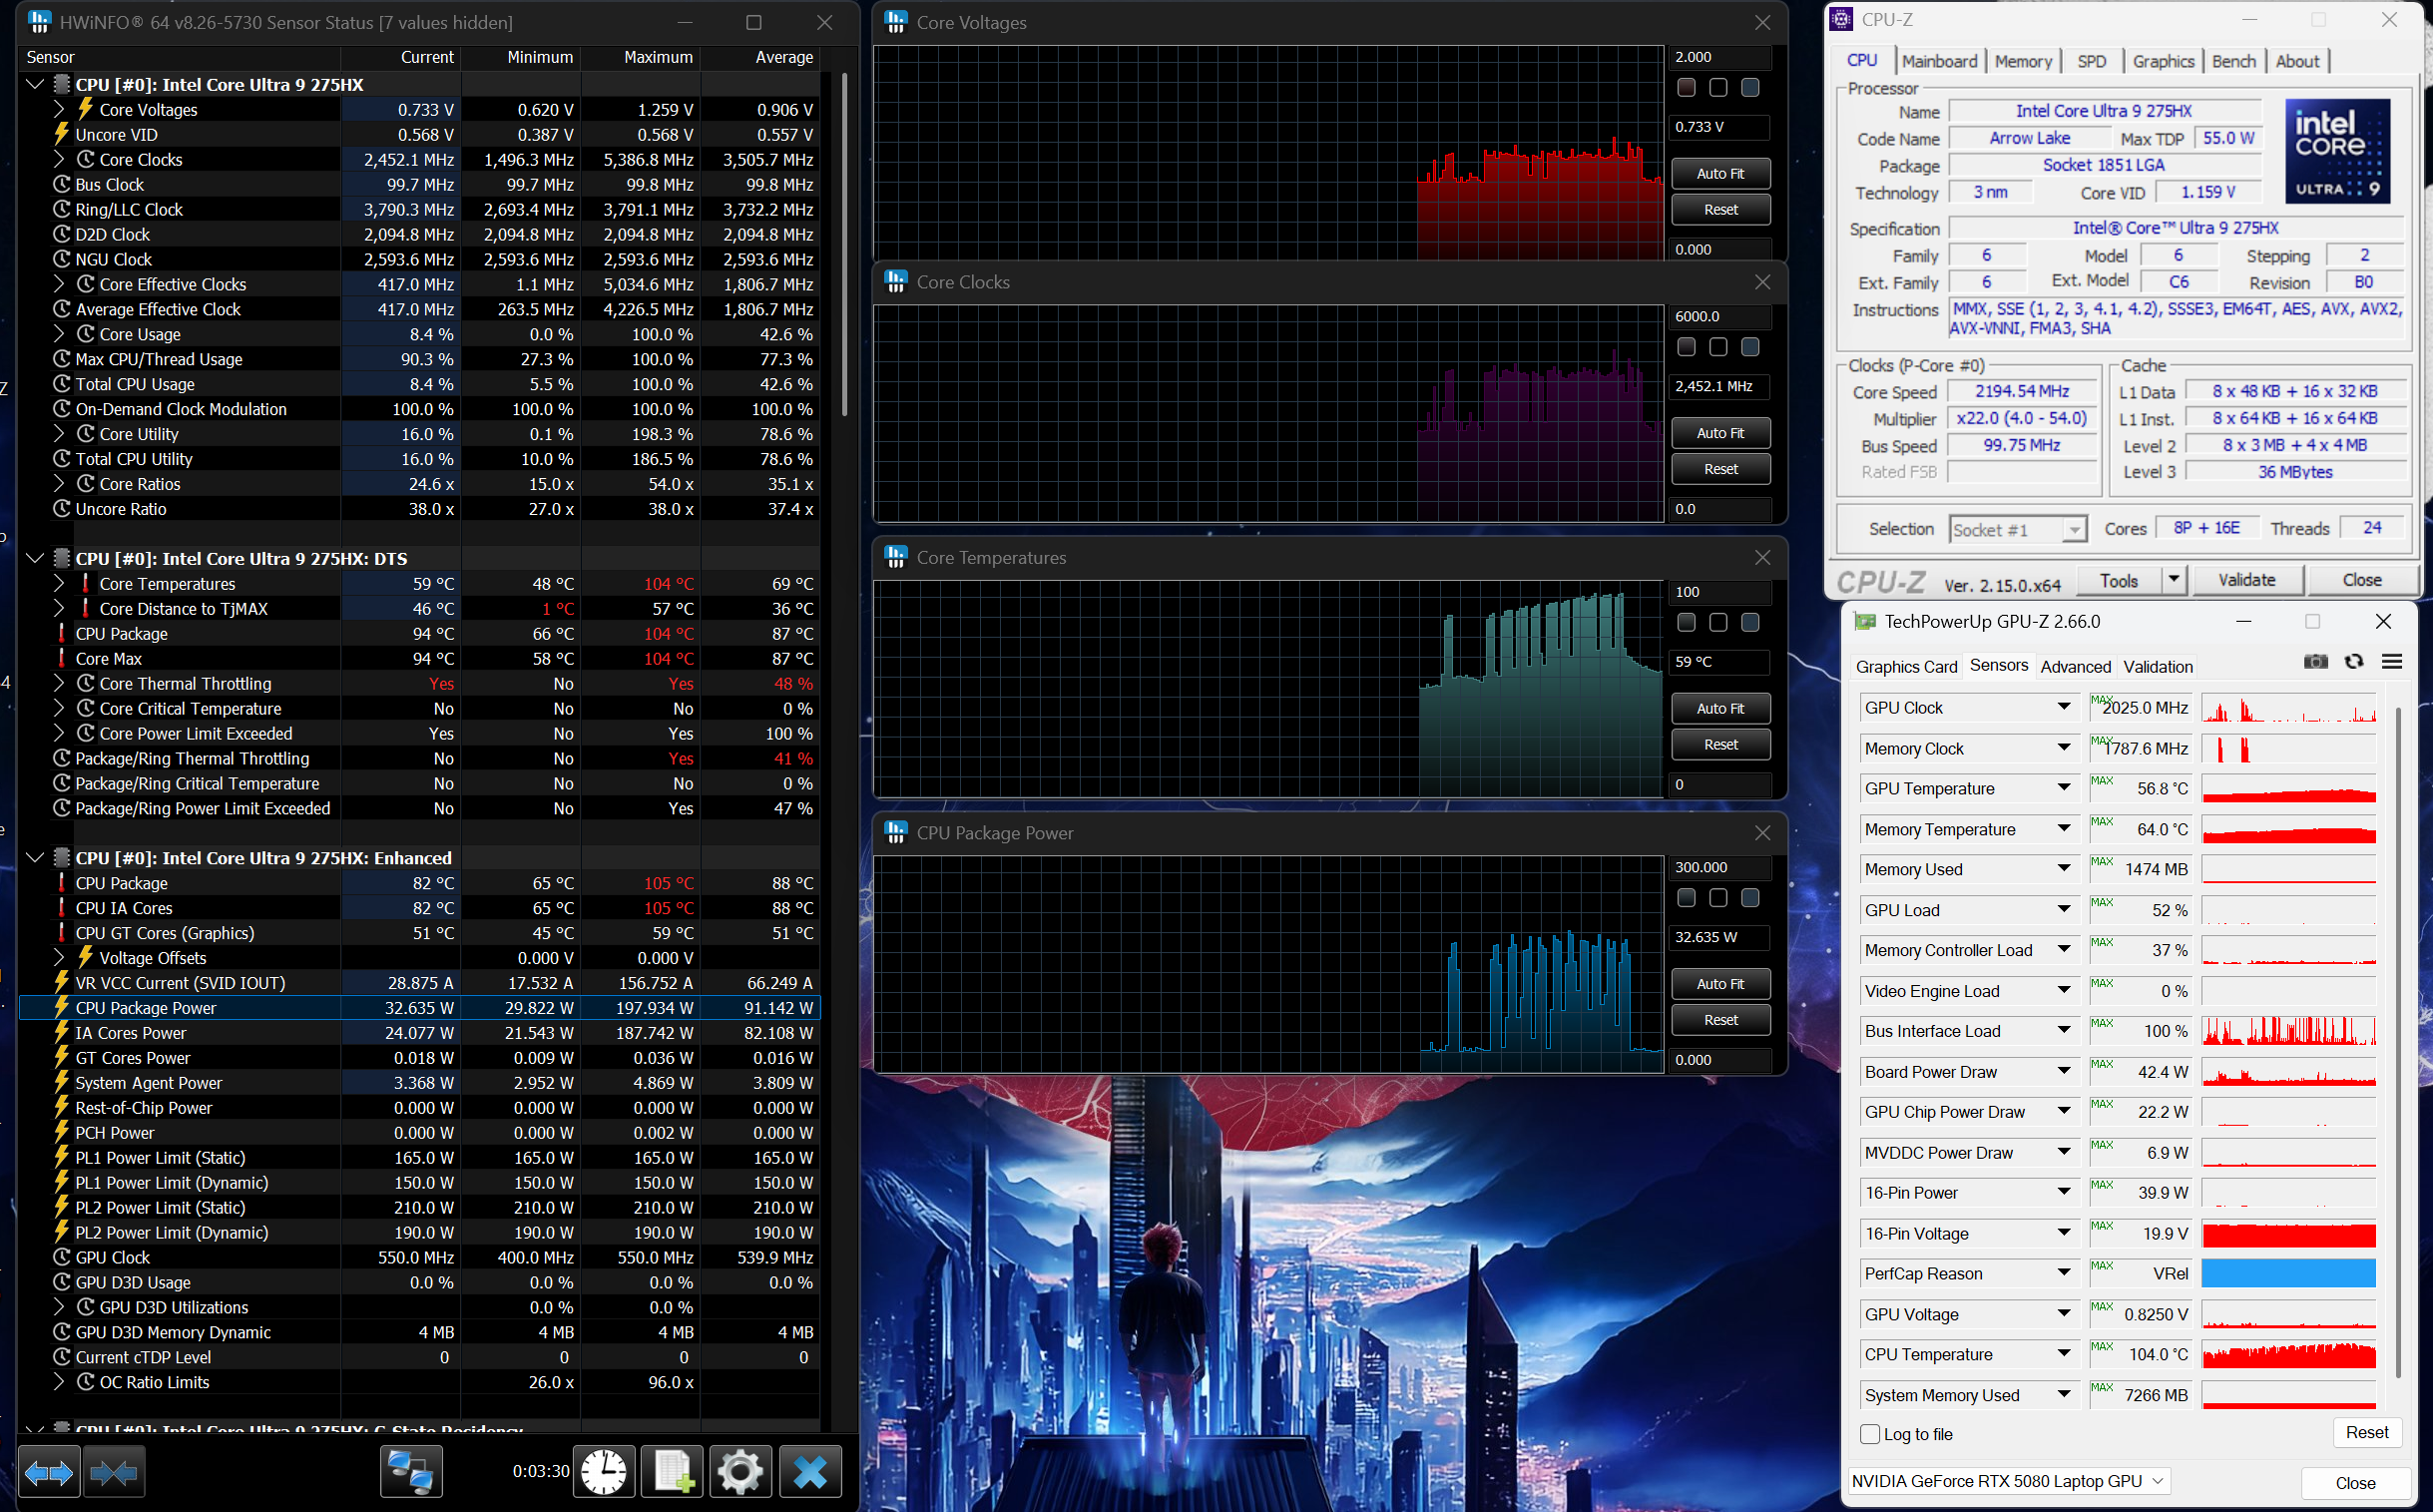The height and width of the screenshot is (1512, 2433).
Task: Click the Core Voltages maximum value field 2.000
Action: 1720,57
